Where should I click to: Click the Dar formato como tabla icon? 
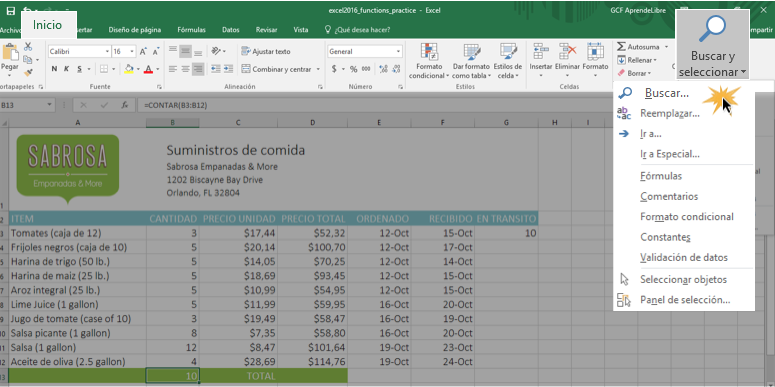[472, 52]
